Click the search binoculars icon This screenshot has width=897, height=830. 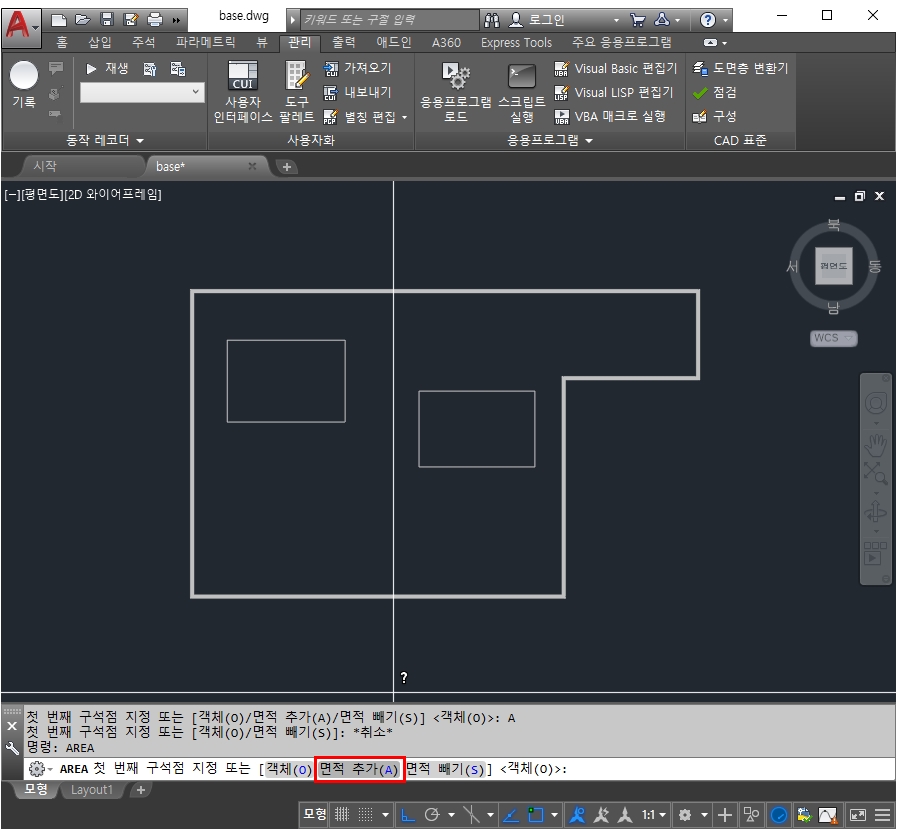[x=492, y=21]
